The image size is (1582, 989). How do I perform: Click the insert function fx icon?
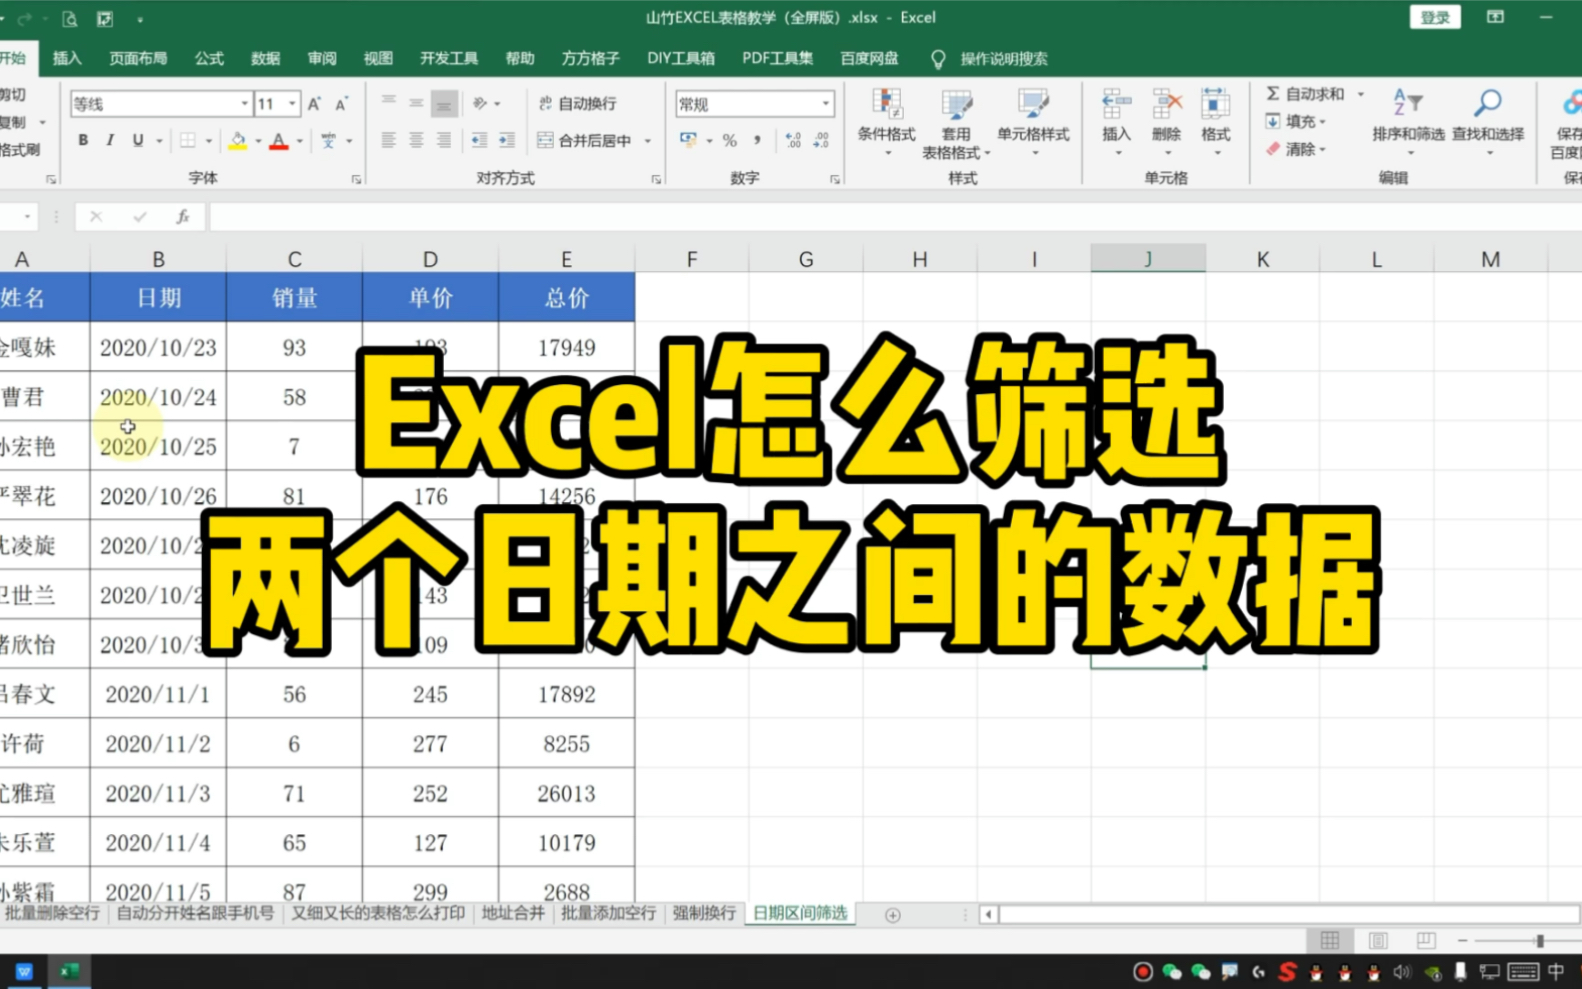(183, 216)
